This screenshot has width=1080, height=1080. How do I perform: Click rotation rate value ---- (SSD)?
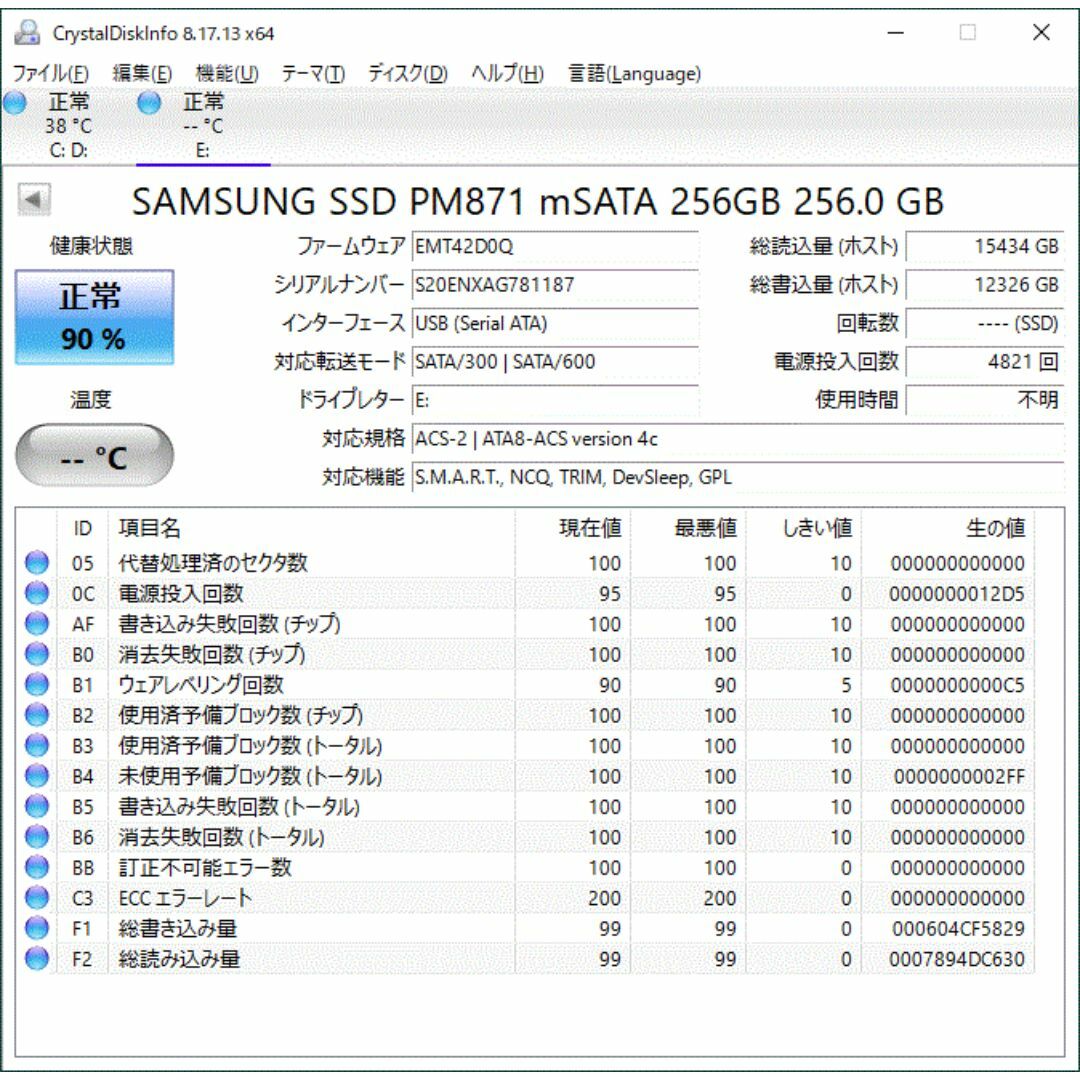tap(985, 323)
